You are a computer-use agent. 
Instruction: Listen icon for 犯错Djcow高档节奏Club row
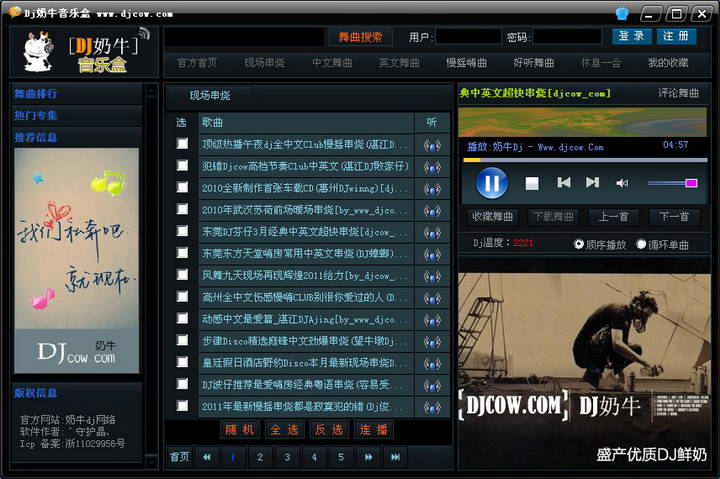432,167
